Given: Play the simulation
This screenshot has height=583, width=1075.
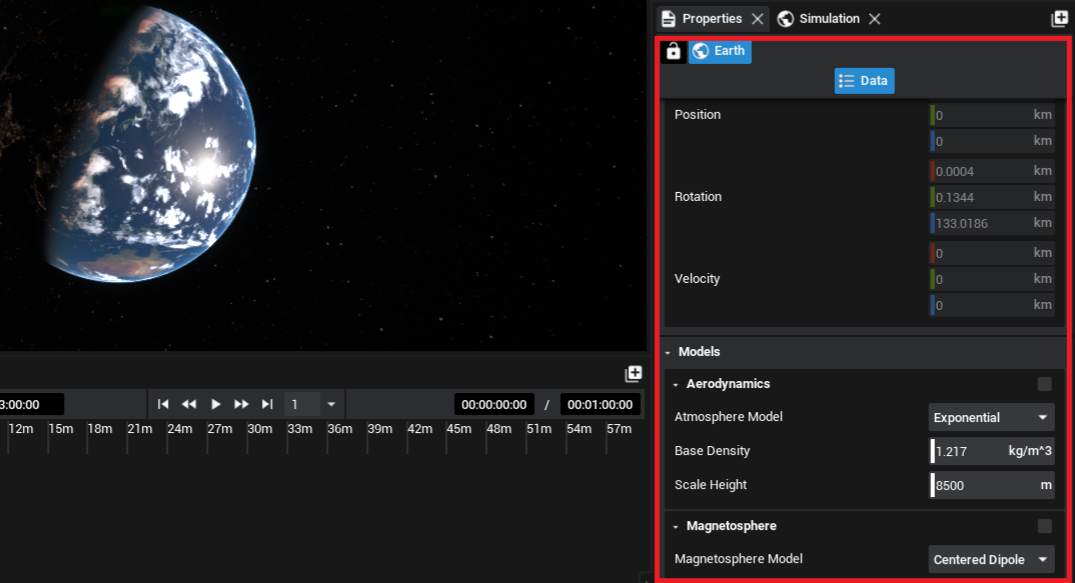Looking at the screenshot, I should tap(215, 405).
